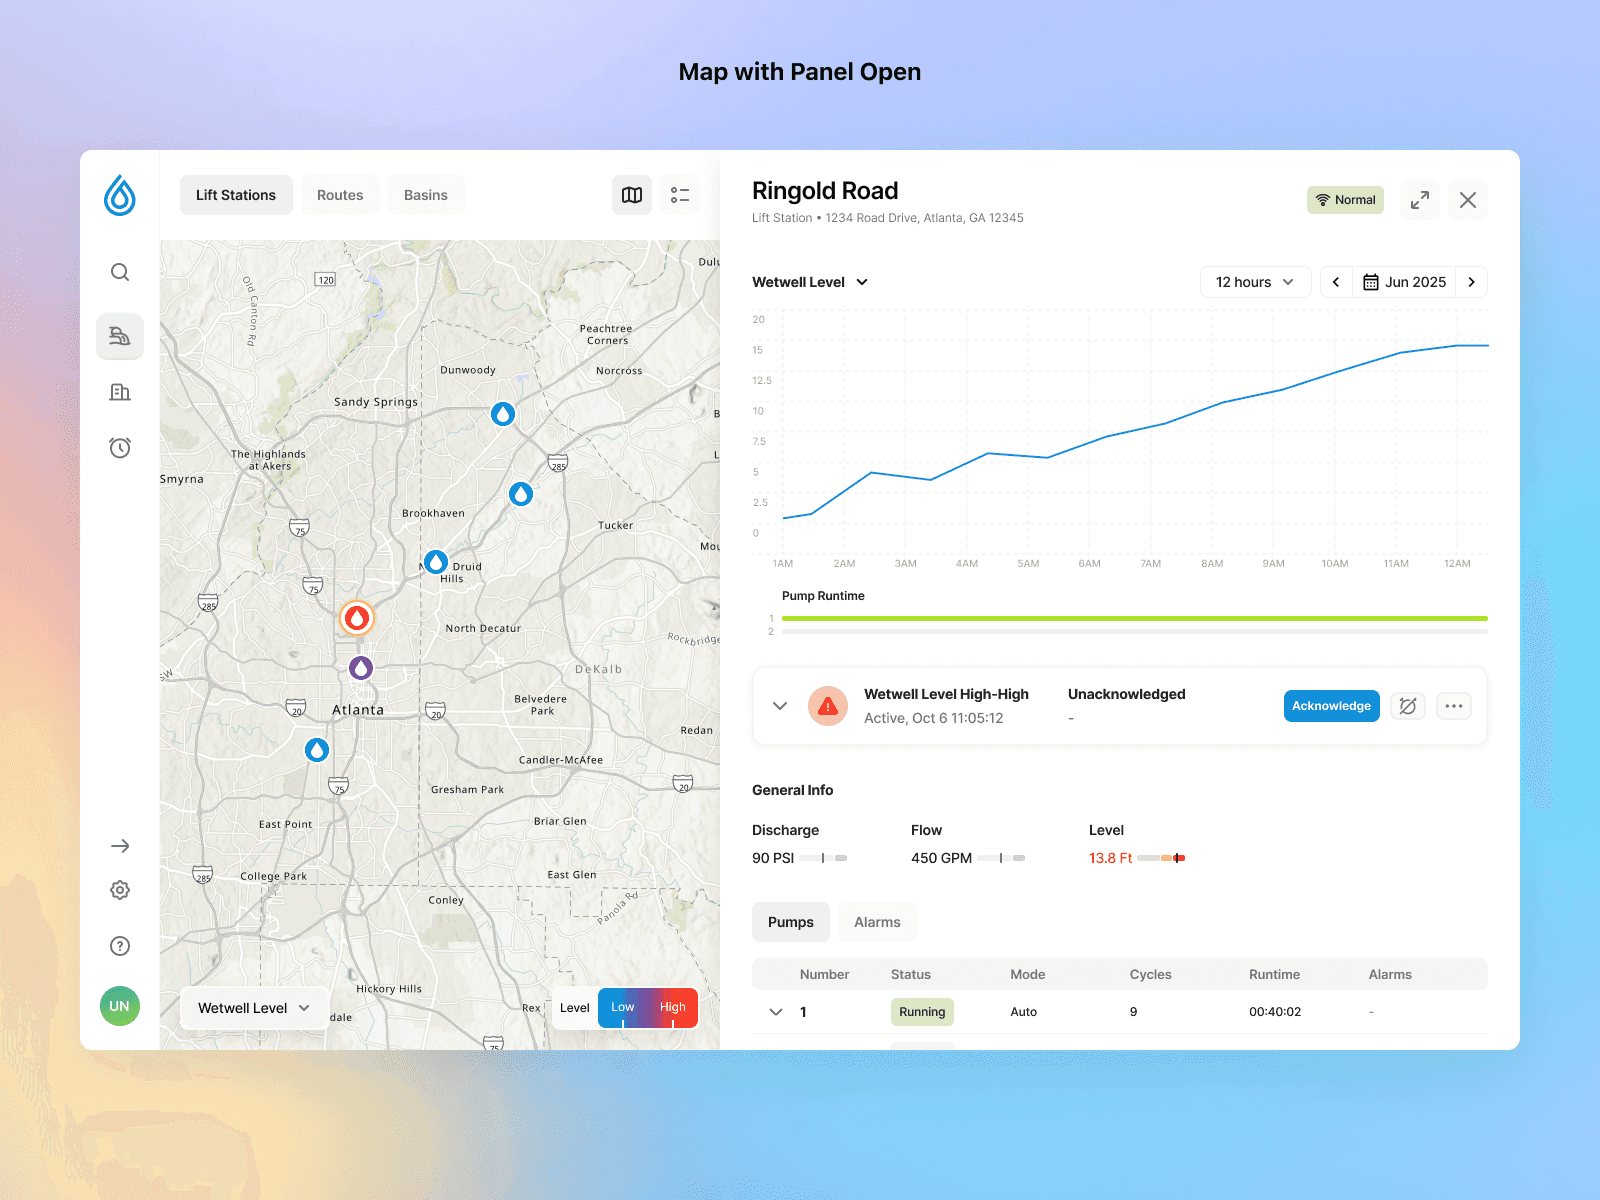Click the water drop app logo
The width and height of the screenshot is (1600, 1200).
click(120, 195)
